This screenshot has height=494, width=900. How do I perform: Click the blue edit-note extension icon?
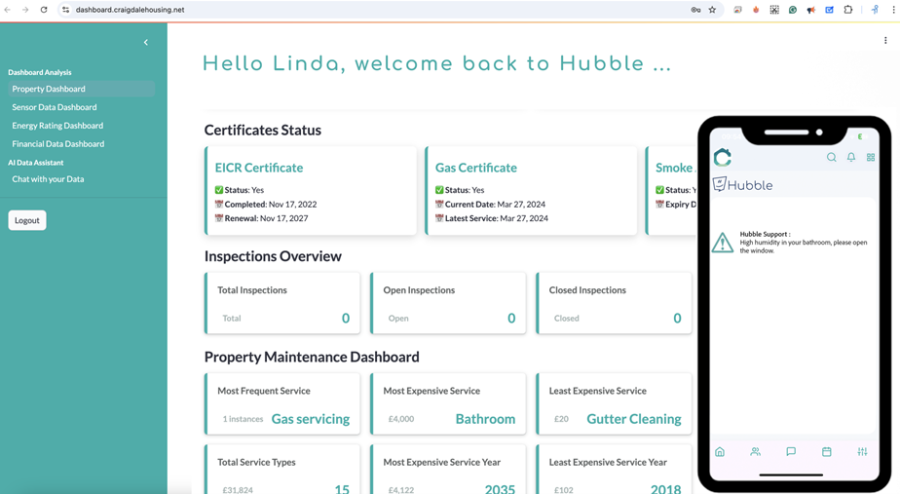[829, 10]
